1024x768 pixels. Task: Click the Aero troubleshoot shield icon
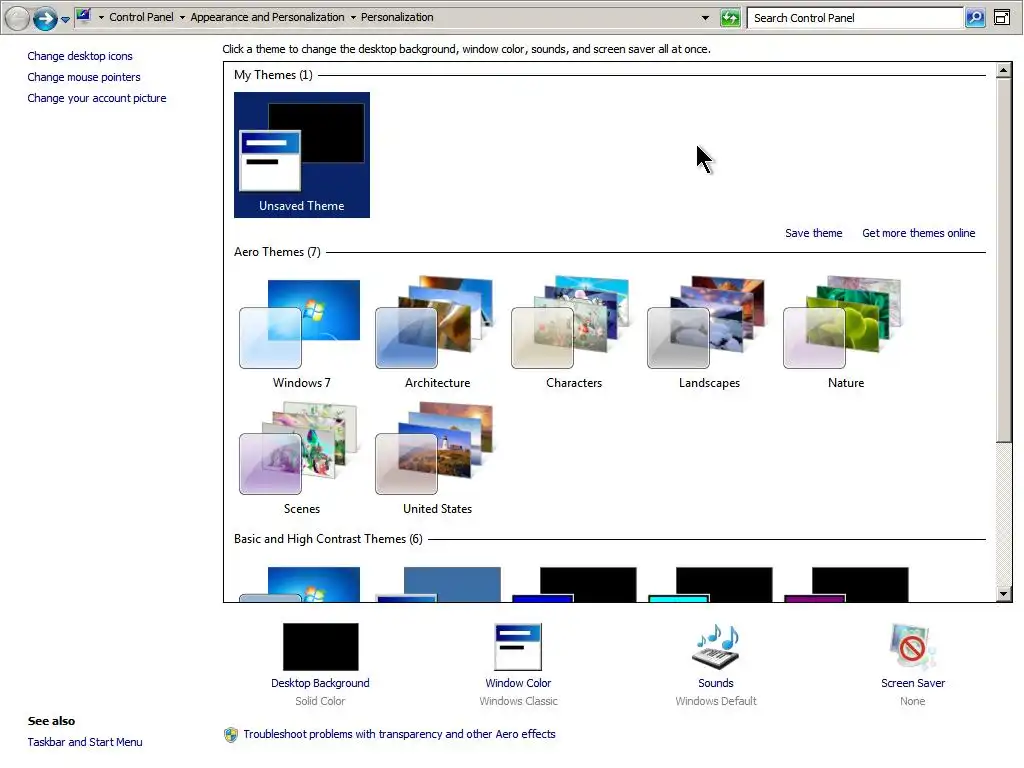coord(231,735)
